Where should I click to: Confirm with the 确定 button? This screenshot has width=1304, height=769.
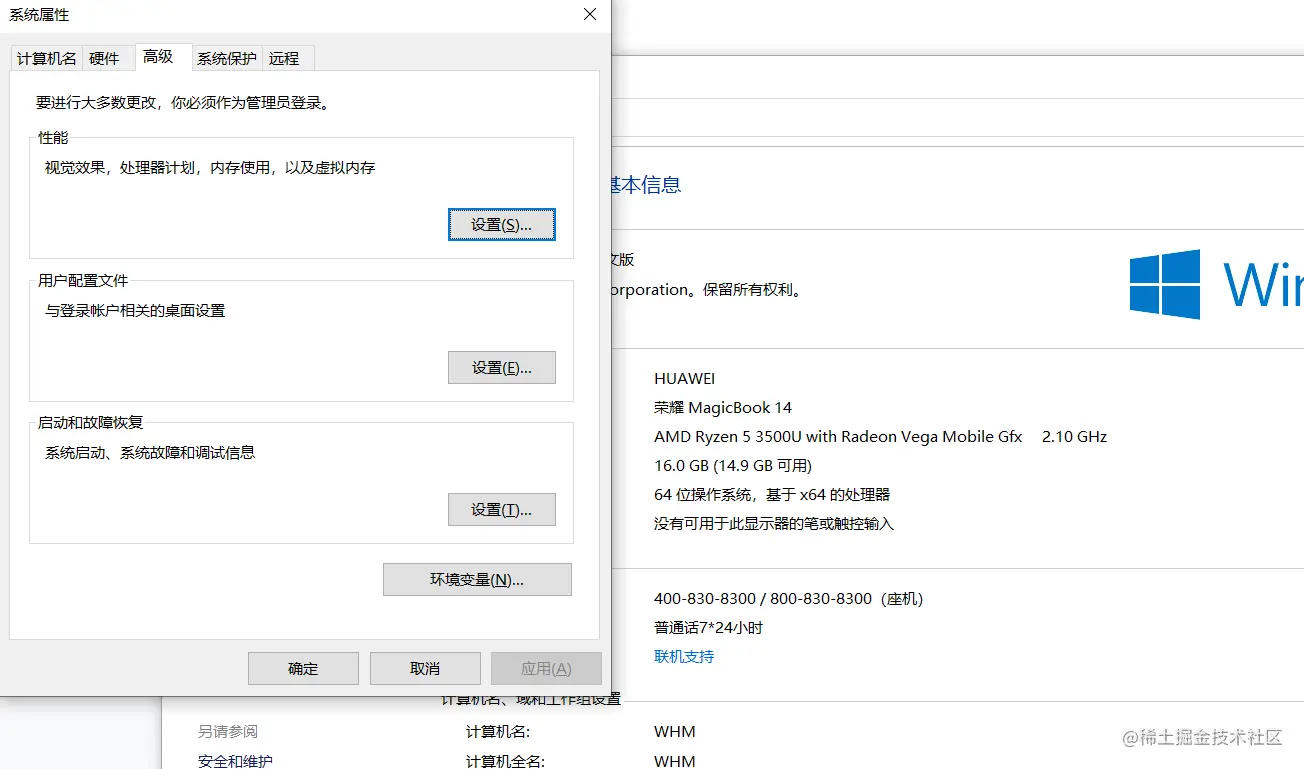(303, 668)
